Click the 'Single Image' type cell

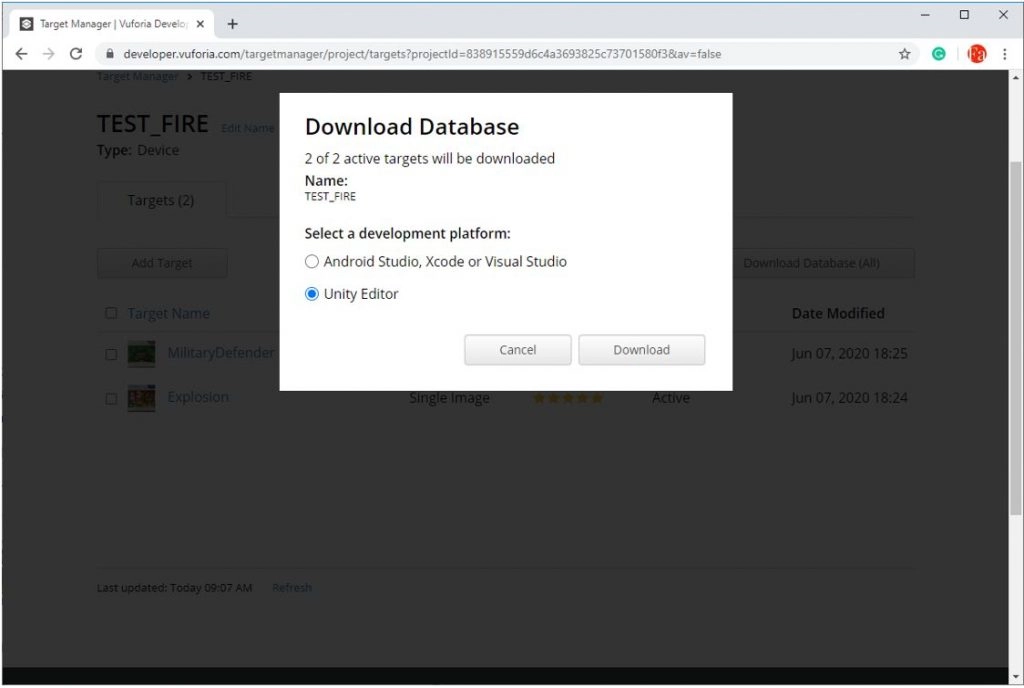click(x=449, y=398)
